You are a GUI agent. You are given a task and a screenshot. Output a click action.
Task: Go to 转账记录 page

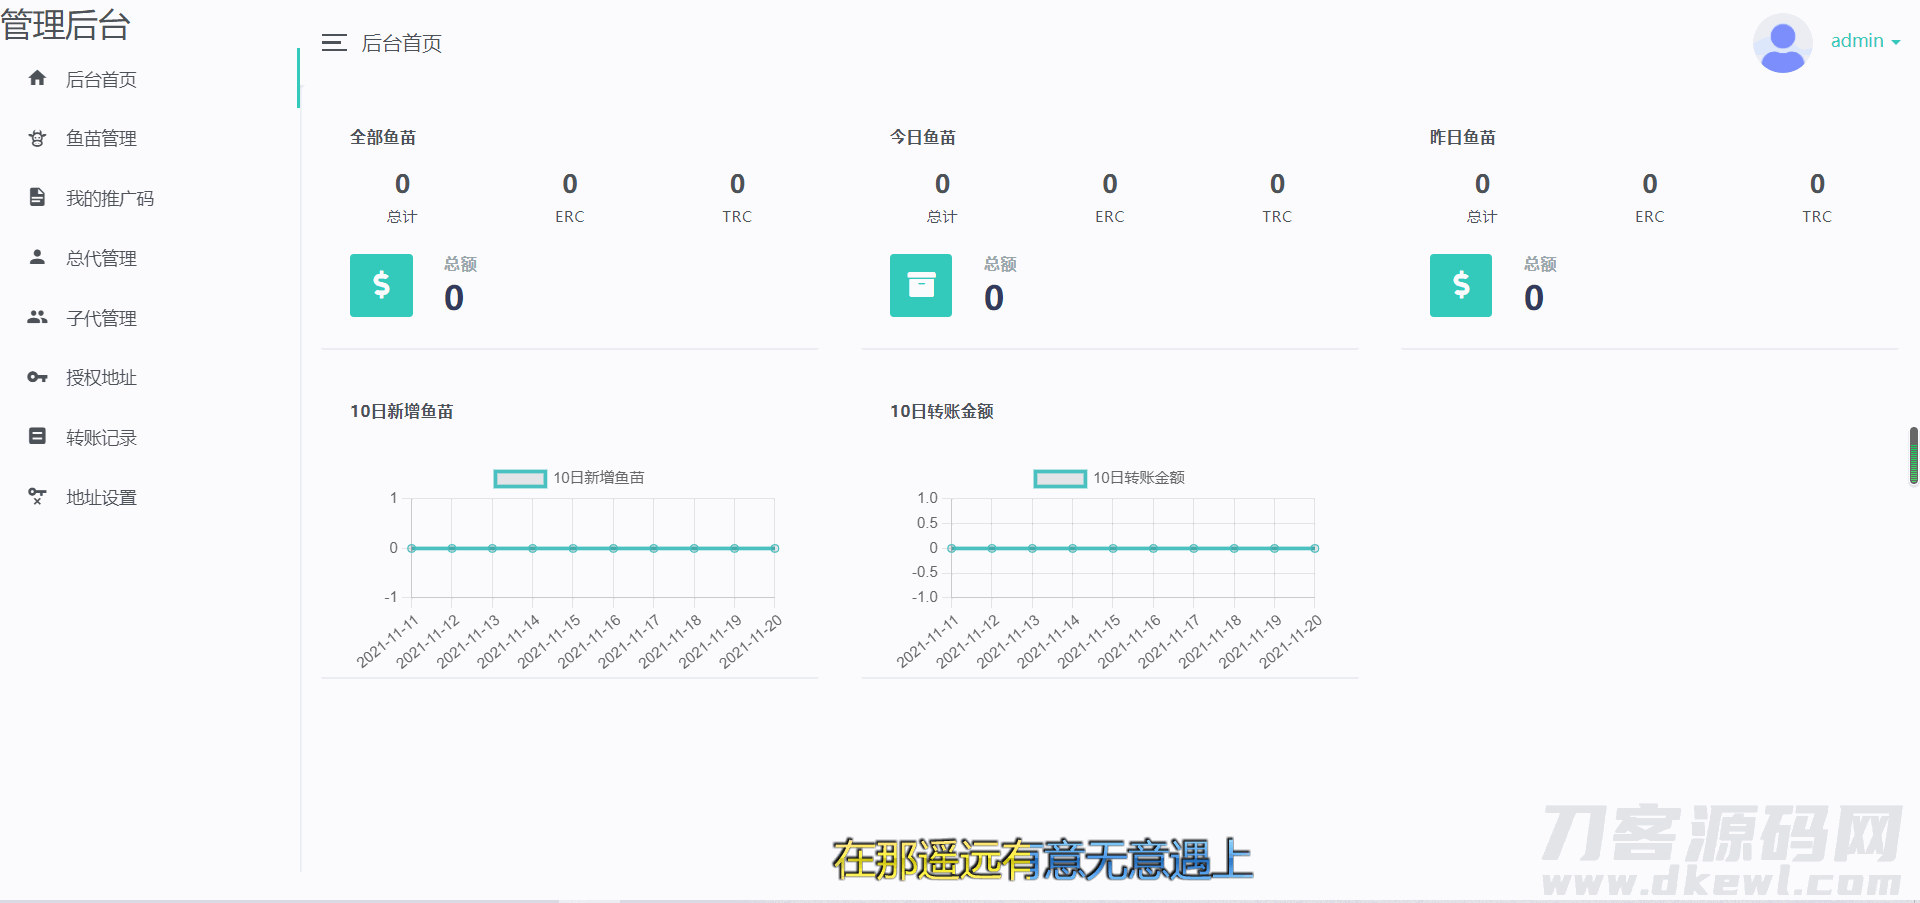point(101,438)
